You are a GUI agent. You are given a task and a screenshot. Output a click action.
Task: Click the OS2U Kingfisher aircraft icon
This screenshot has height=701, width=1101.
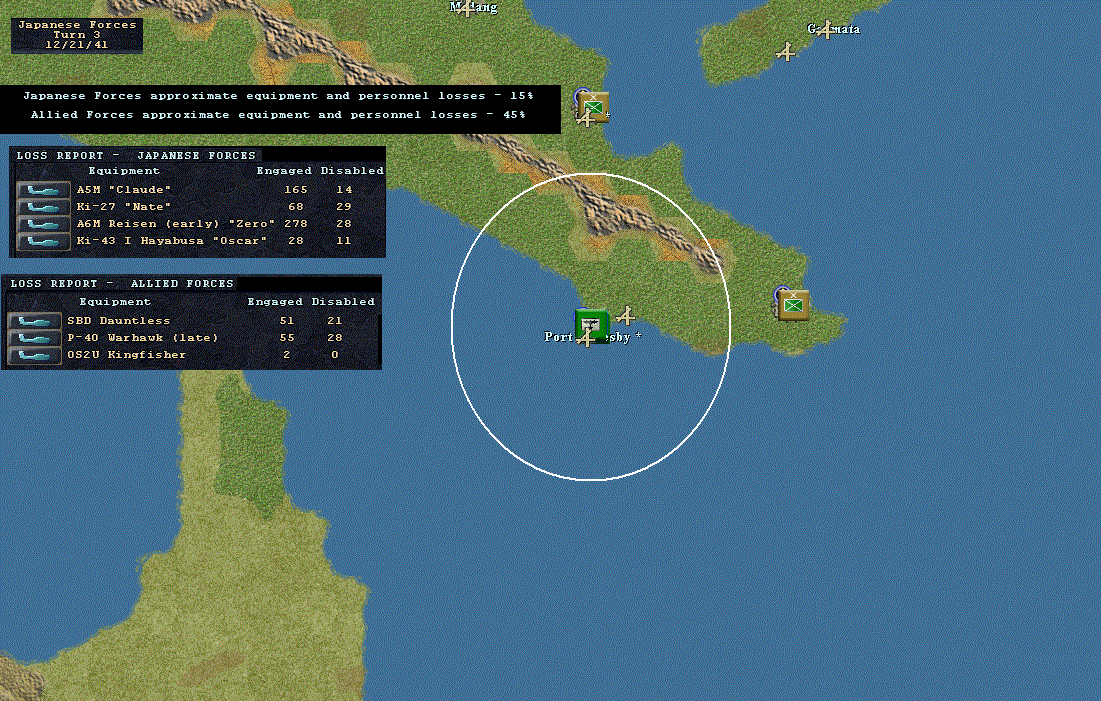coord(34,355)
